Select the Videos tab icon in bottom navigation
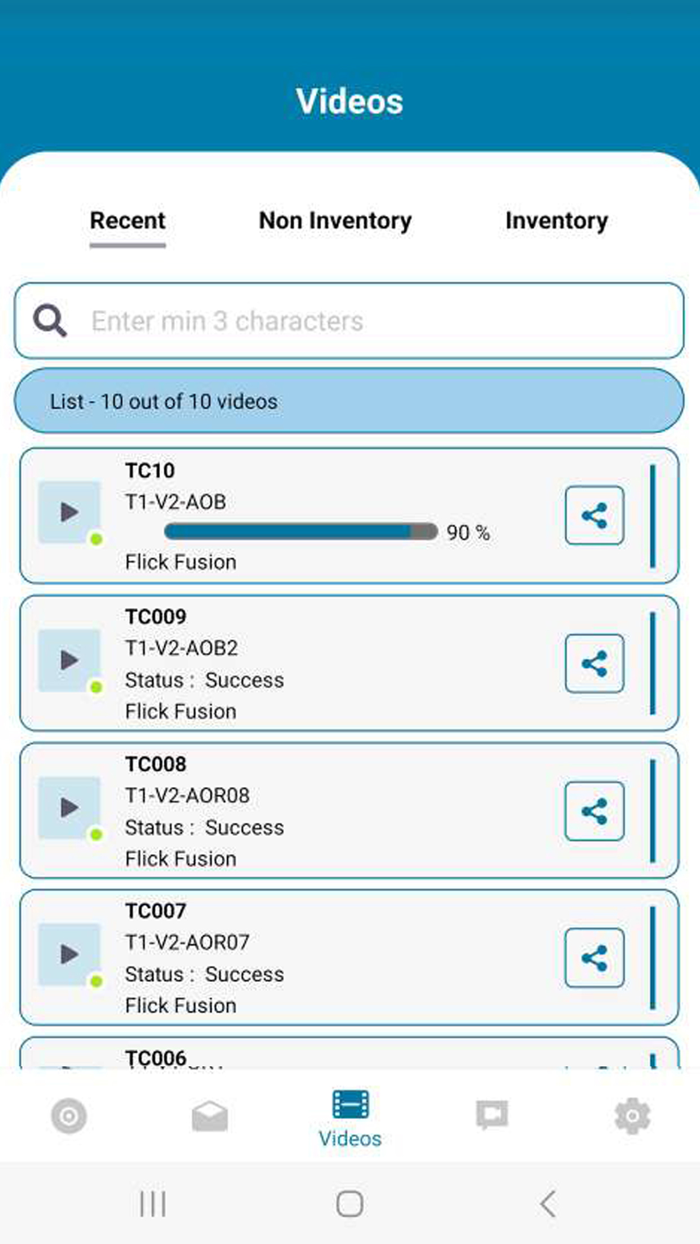This screenshot has width=700, height=1244. pyautogui.click(x=350, y=1104)
